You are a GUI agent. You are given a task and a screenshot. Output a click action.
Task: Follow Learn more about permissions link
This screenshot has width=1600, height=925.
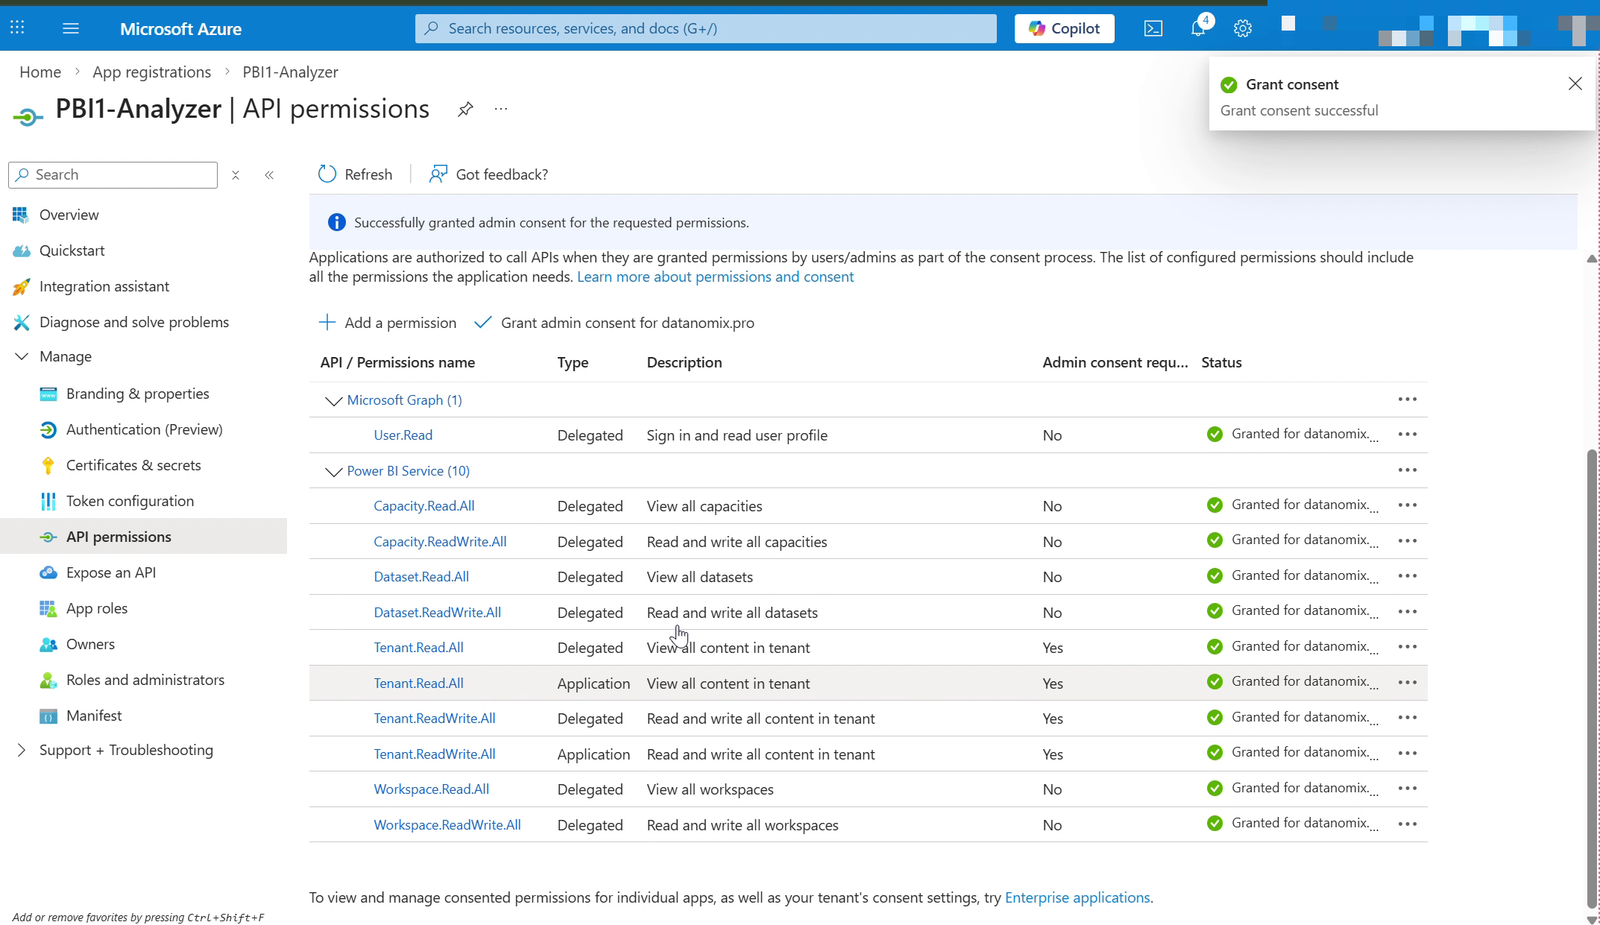(715, 277)
